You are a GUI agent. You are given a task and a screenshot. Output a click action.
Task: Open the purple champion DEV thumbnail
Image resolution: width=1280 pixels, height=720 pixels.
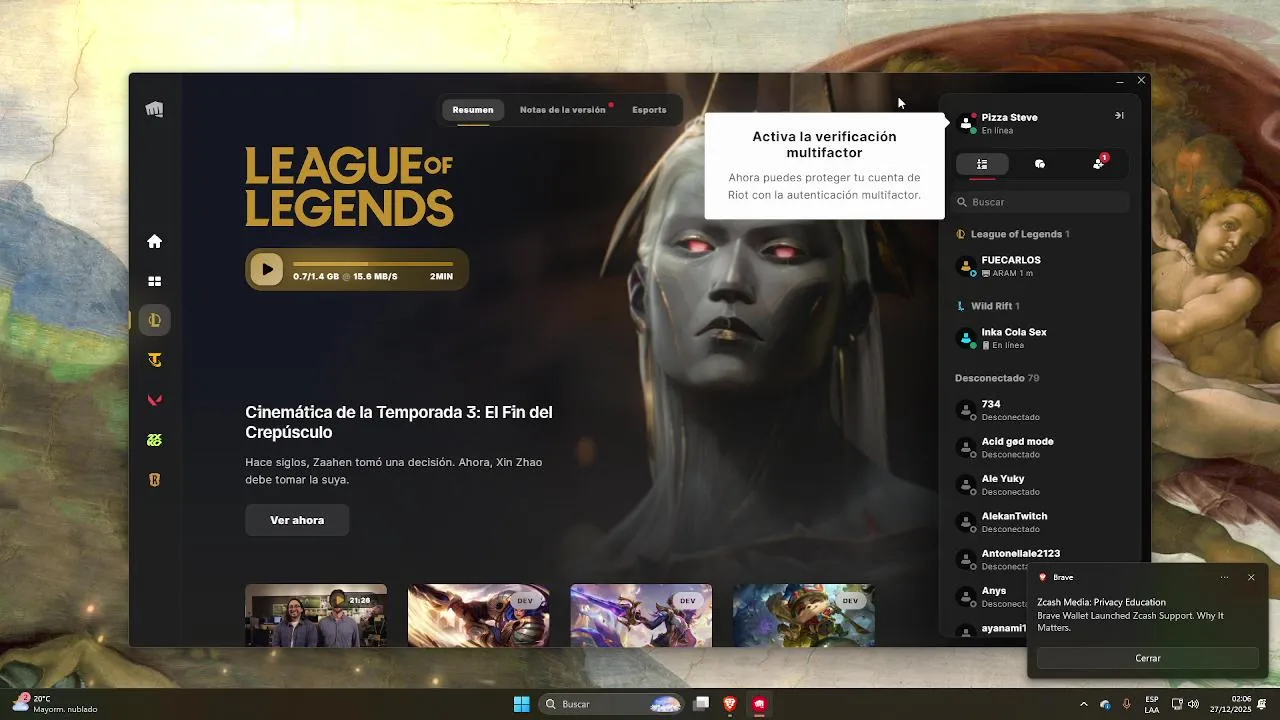click(641, 614)
